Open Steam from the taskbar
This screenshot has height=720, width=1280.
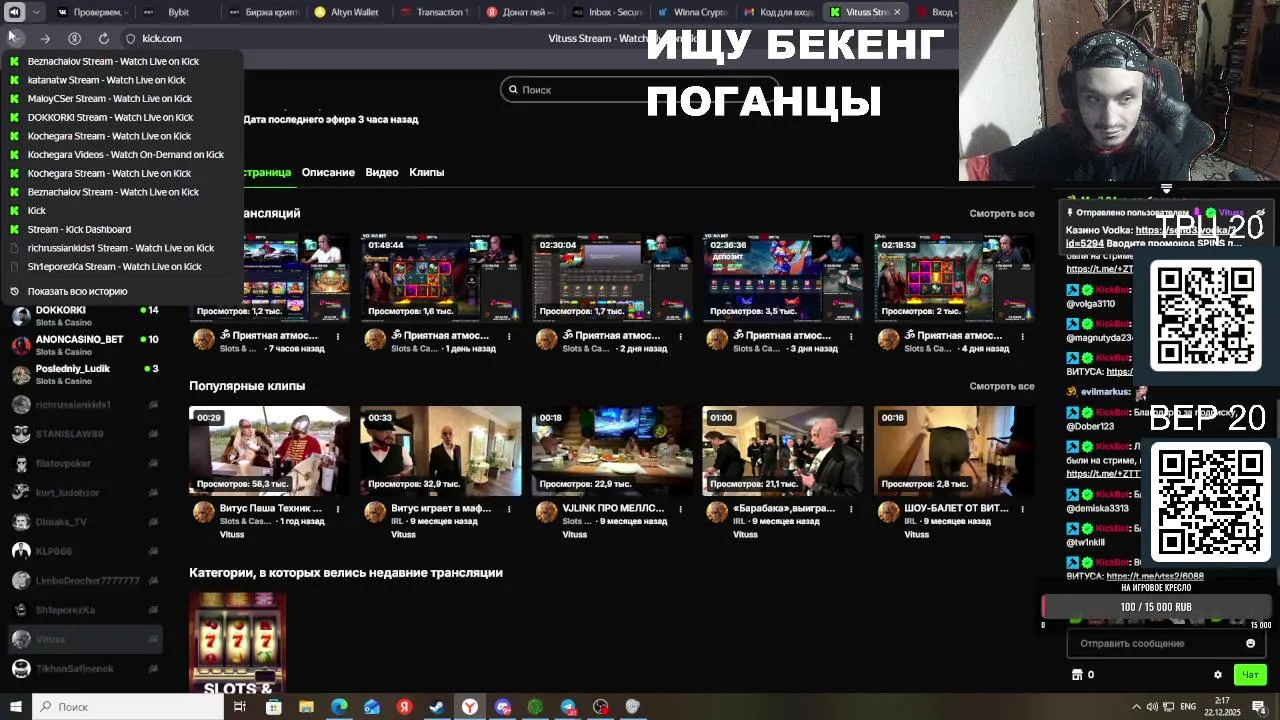tap(437, 707)
